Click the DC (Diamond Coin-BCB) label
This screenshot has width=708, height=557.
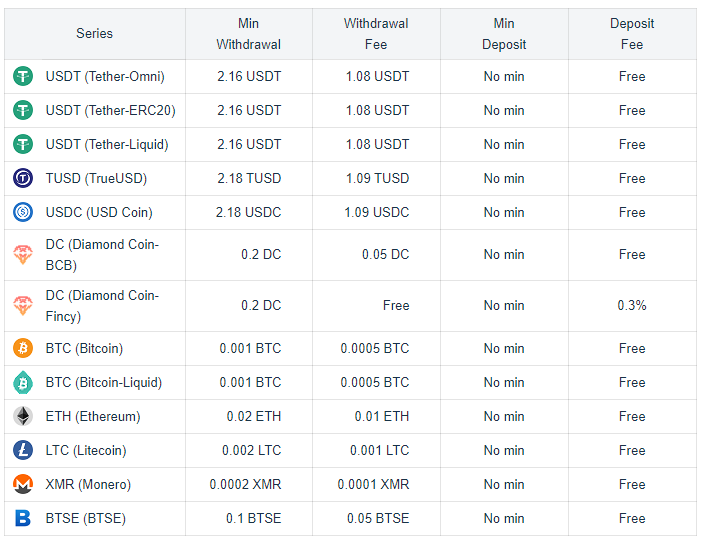(102, 255)
